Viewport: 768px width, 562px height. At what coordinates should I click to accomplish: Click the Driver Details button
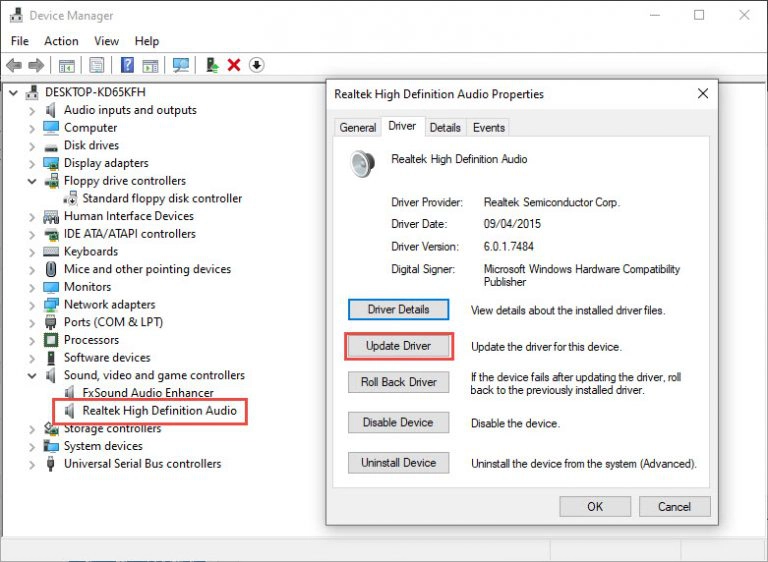click(x=399, y=310)
